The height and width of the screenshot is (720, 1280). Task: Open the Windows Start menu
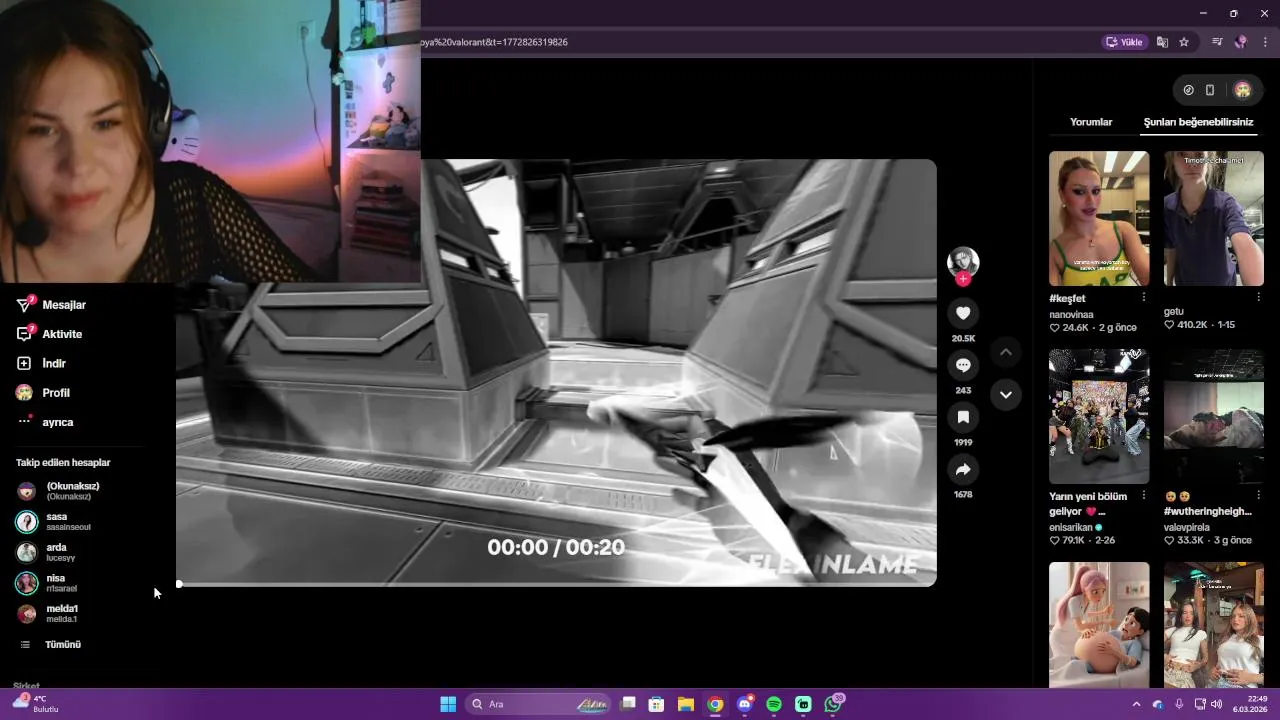coord(448,704)
